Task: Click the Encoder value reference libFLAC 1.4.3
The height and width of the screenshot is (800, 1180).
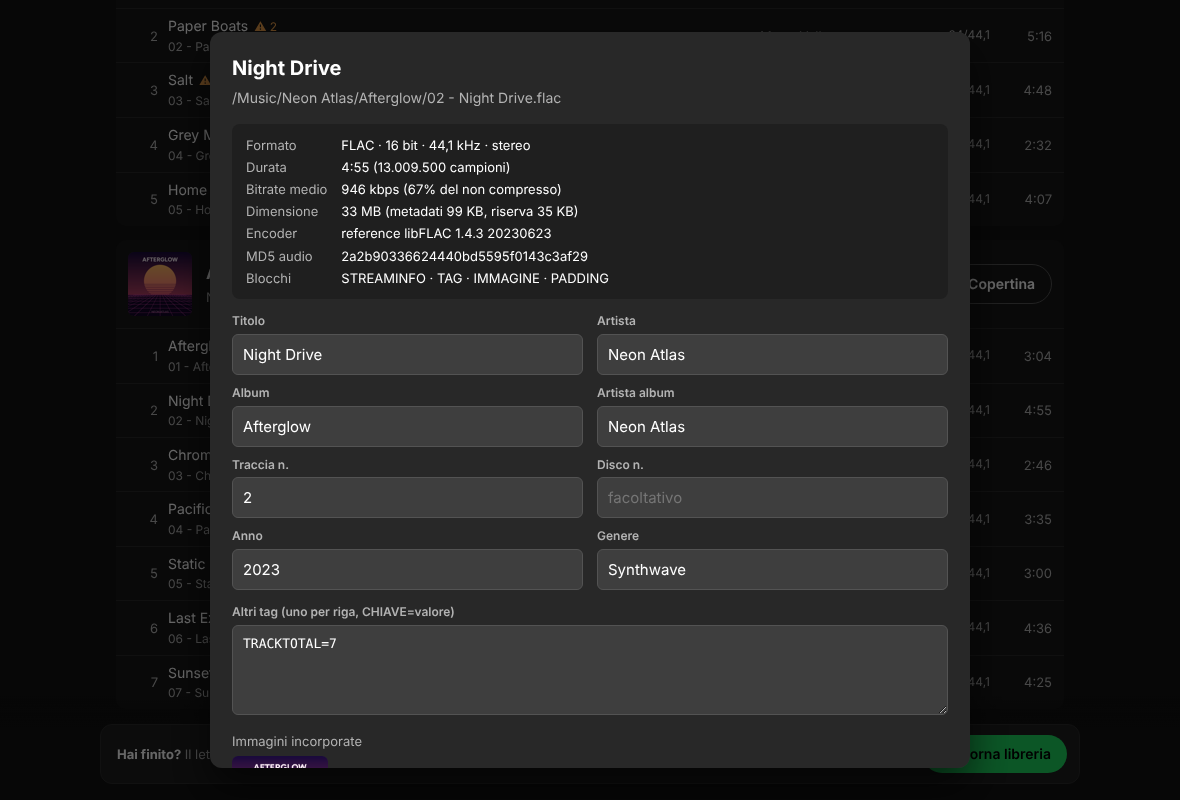Action: tap(446, 233)
